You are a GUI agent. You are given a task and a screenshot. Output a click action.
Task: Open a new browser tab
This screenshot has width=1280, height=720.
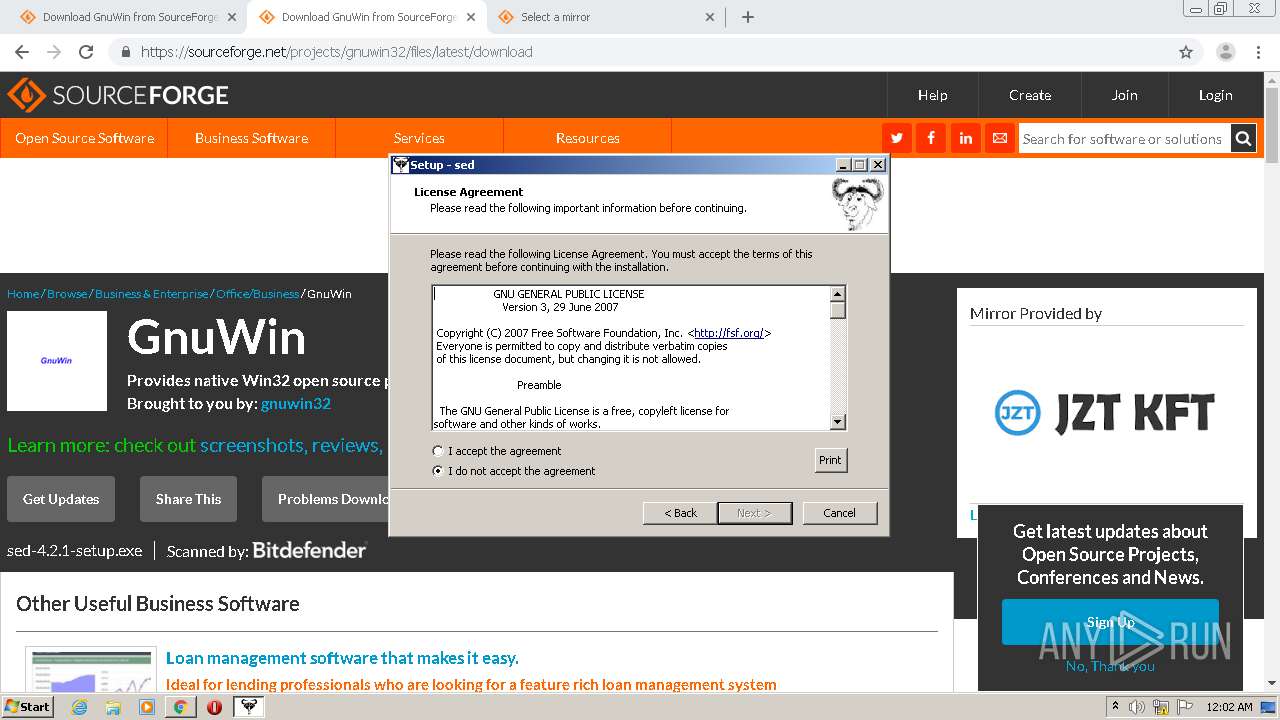(748, 17)
